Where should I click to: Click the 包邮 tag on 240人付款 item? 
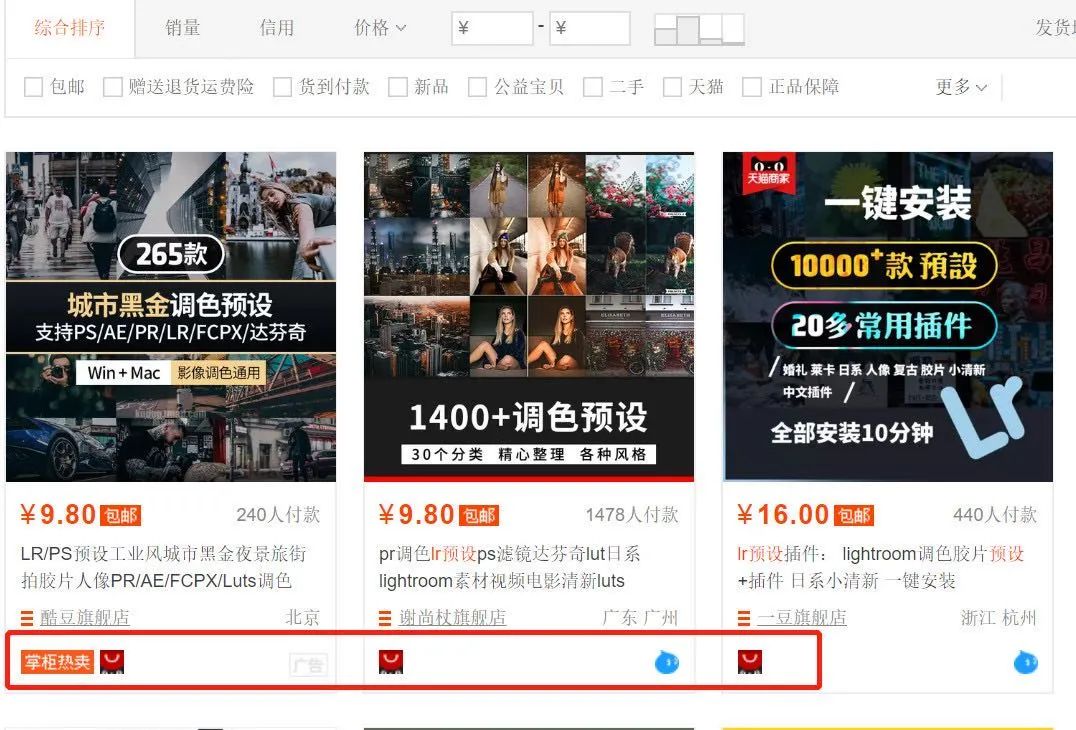[121, 515]
